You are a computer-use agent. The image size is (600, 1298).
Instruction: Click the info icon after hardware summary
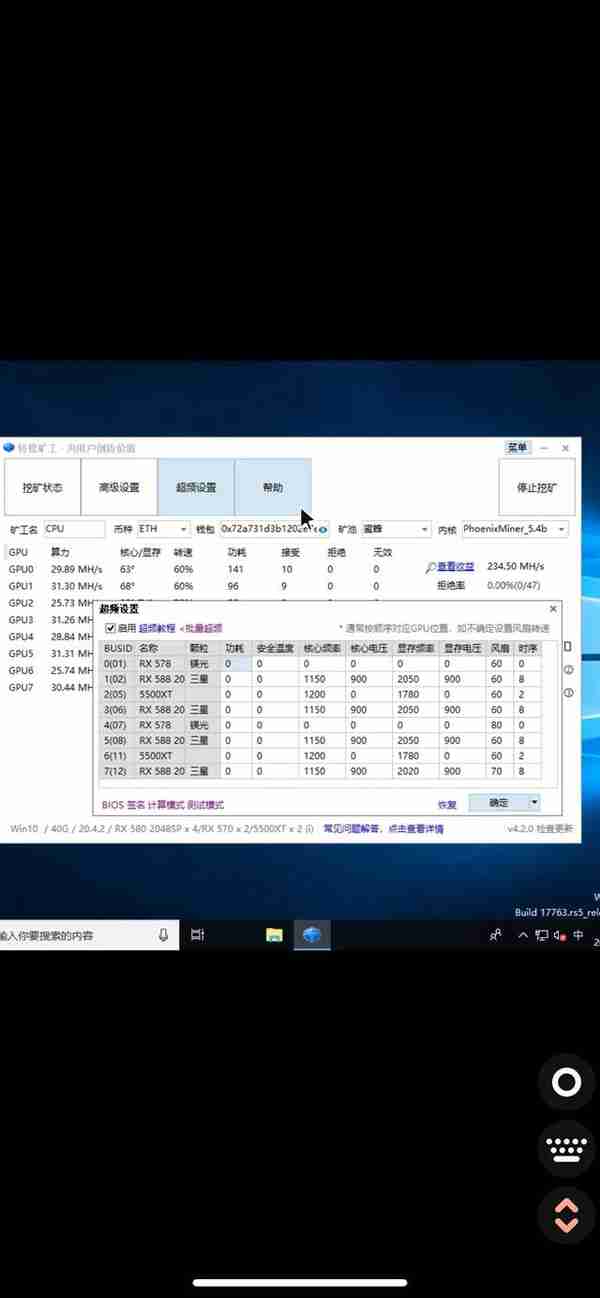(309, 829)
